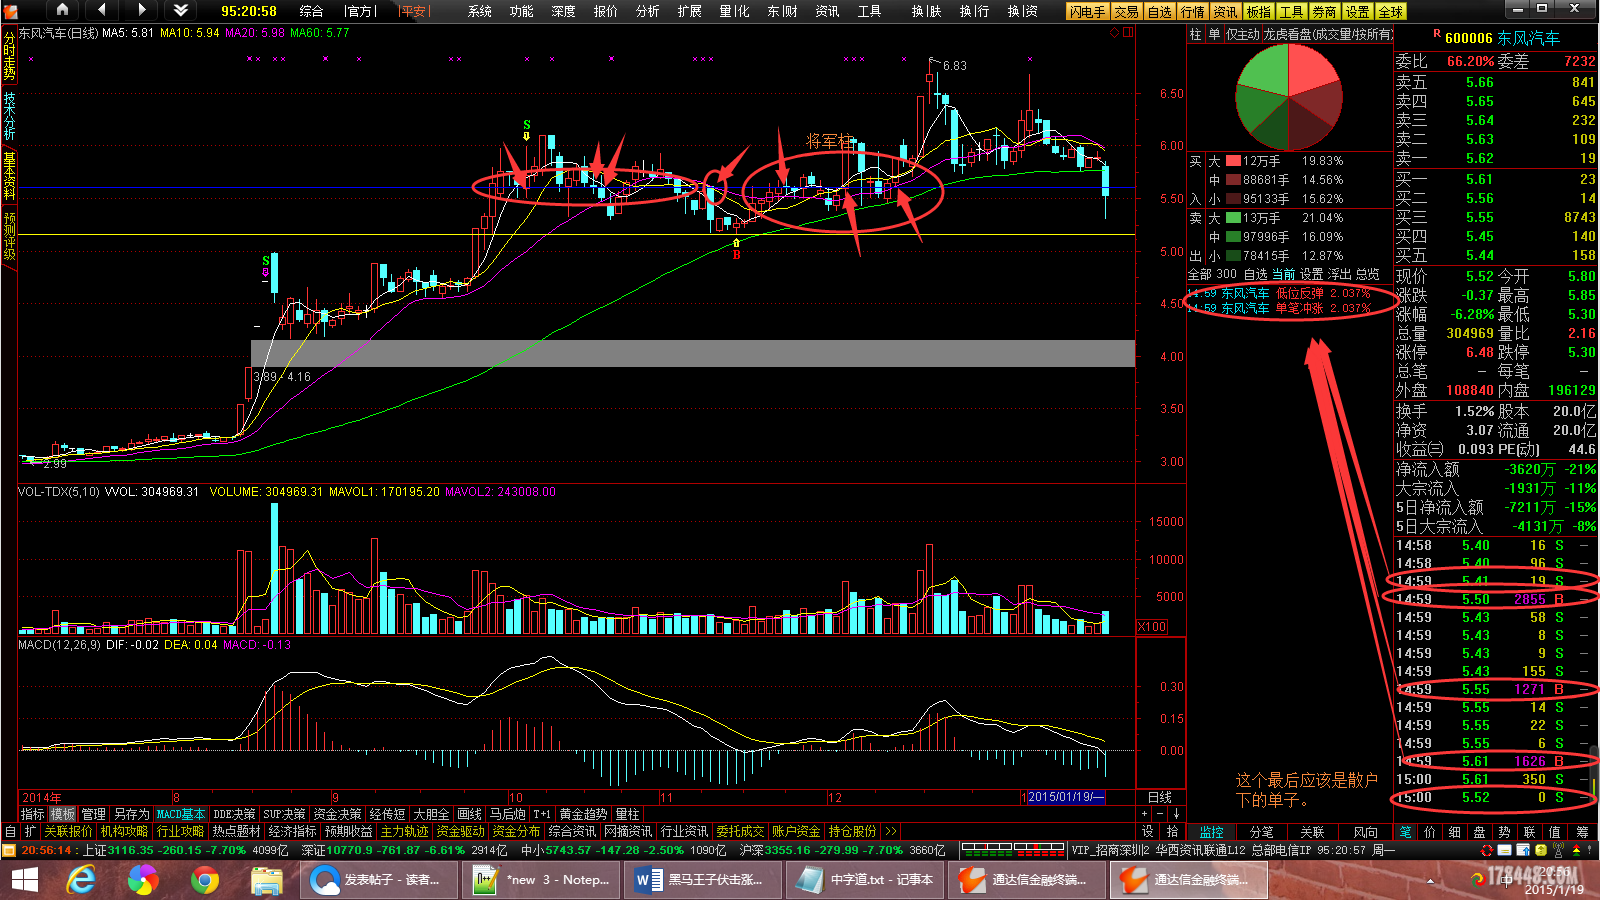Click 设置 in the monitor filter row
This screenshot has width=1600, height=900.
[x=1311, y=274]
